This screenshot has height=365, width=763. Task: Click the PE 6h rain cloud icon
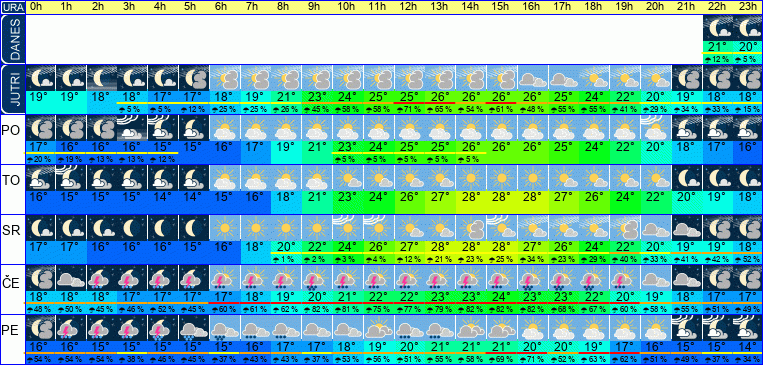point(225,328)
